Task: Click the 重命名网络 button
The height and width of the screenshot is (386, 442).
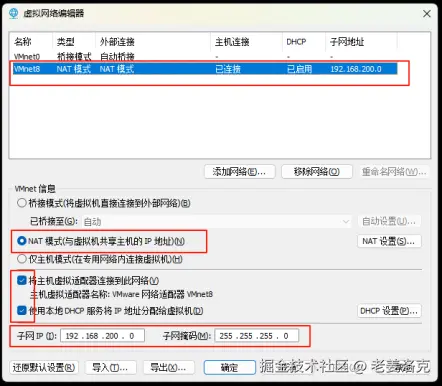Action: (x=394, y=172)
